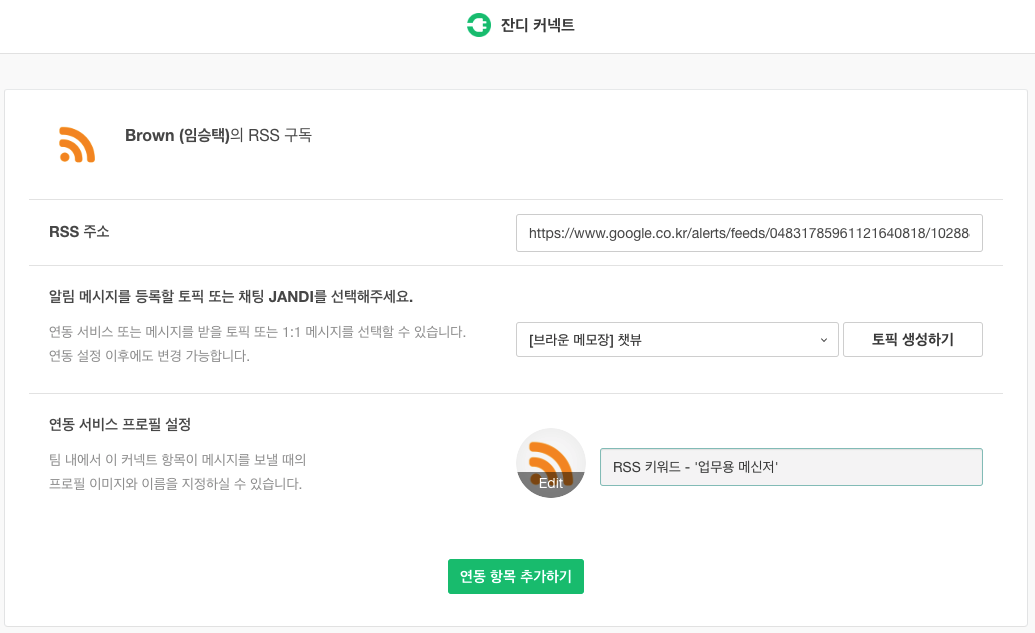Click the 팀 내에서 이 커넥트 항목이 description
1035x633 pixels.
coord(177,459)
